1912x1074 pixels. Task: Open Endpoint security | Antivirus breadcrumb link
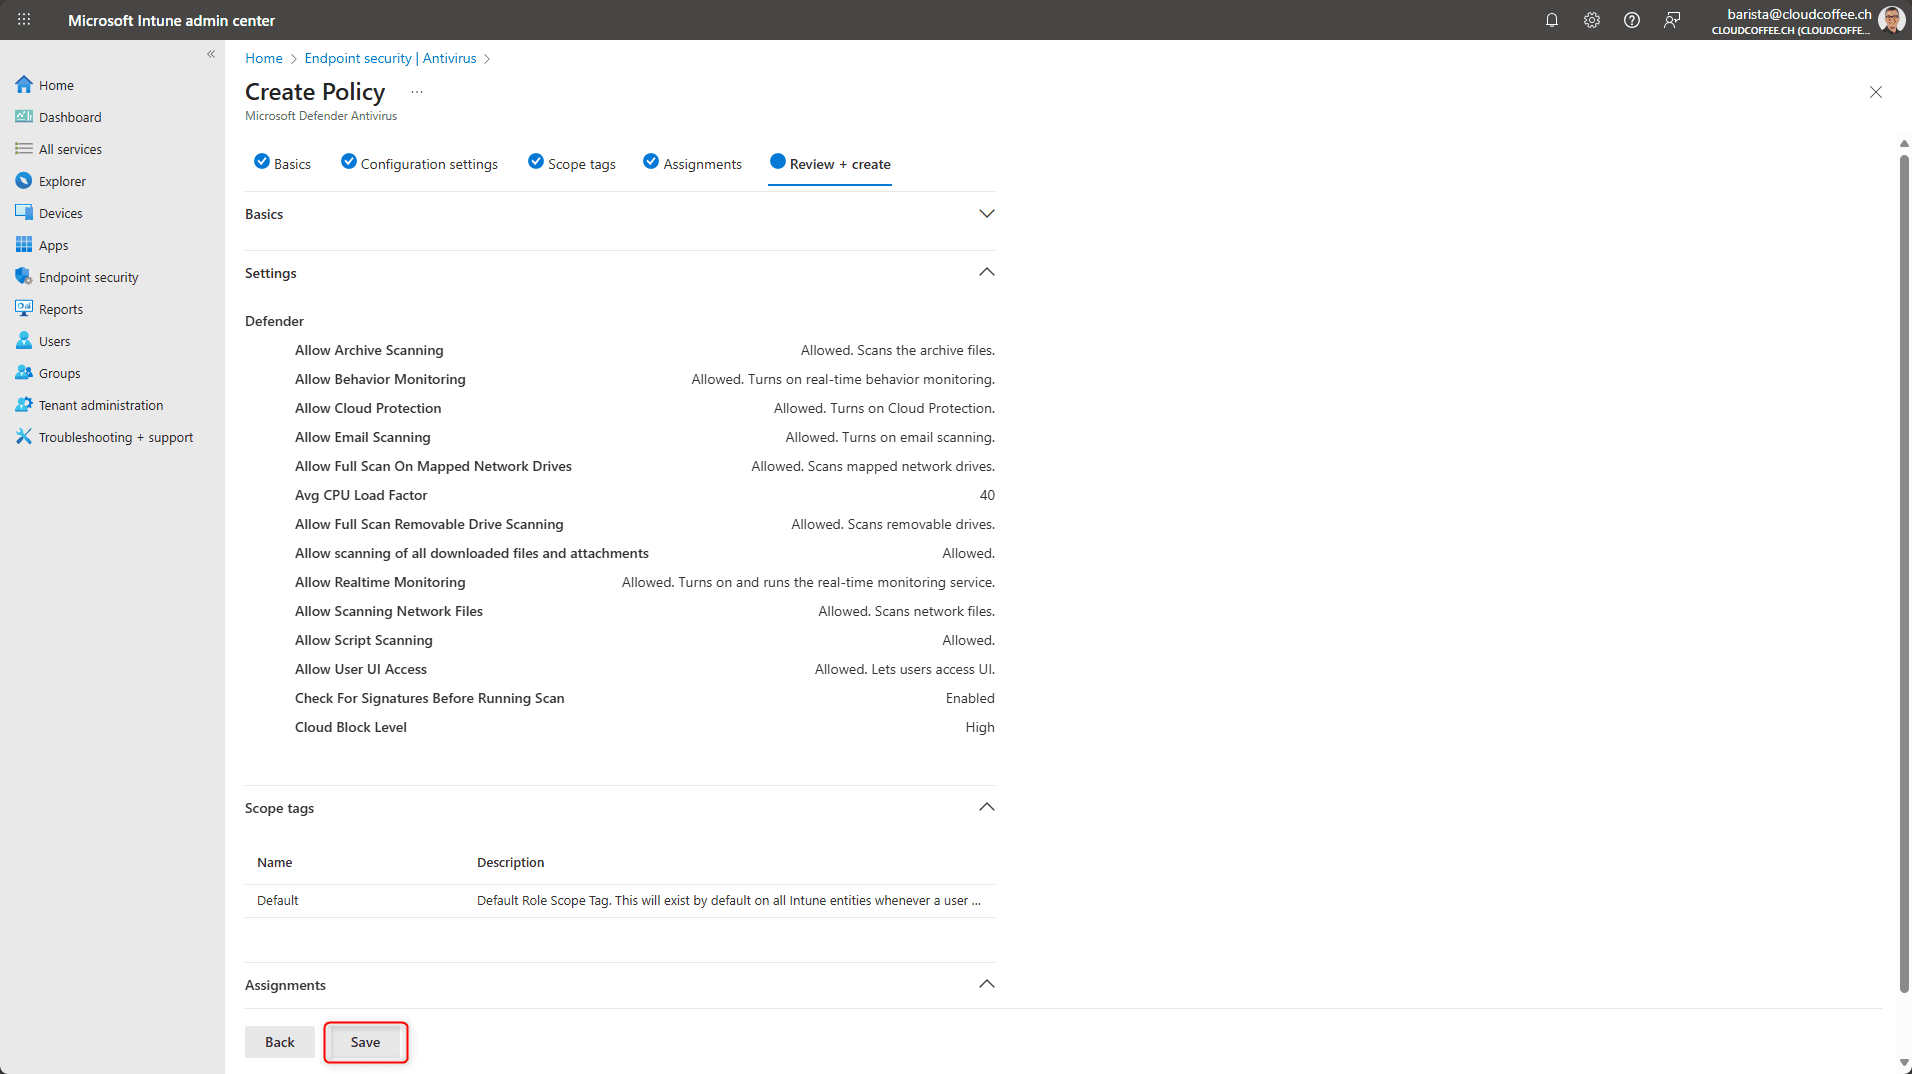point(390,58)
